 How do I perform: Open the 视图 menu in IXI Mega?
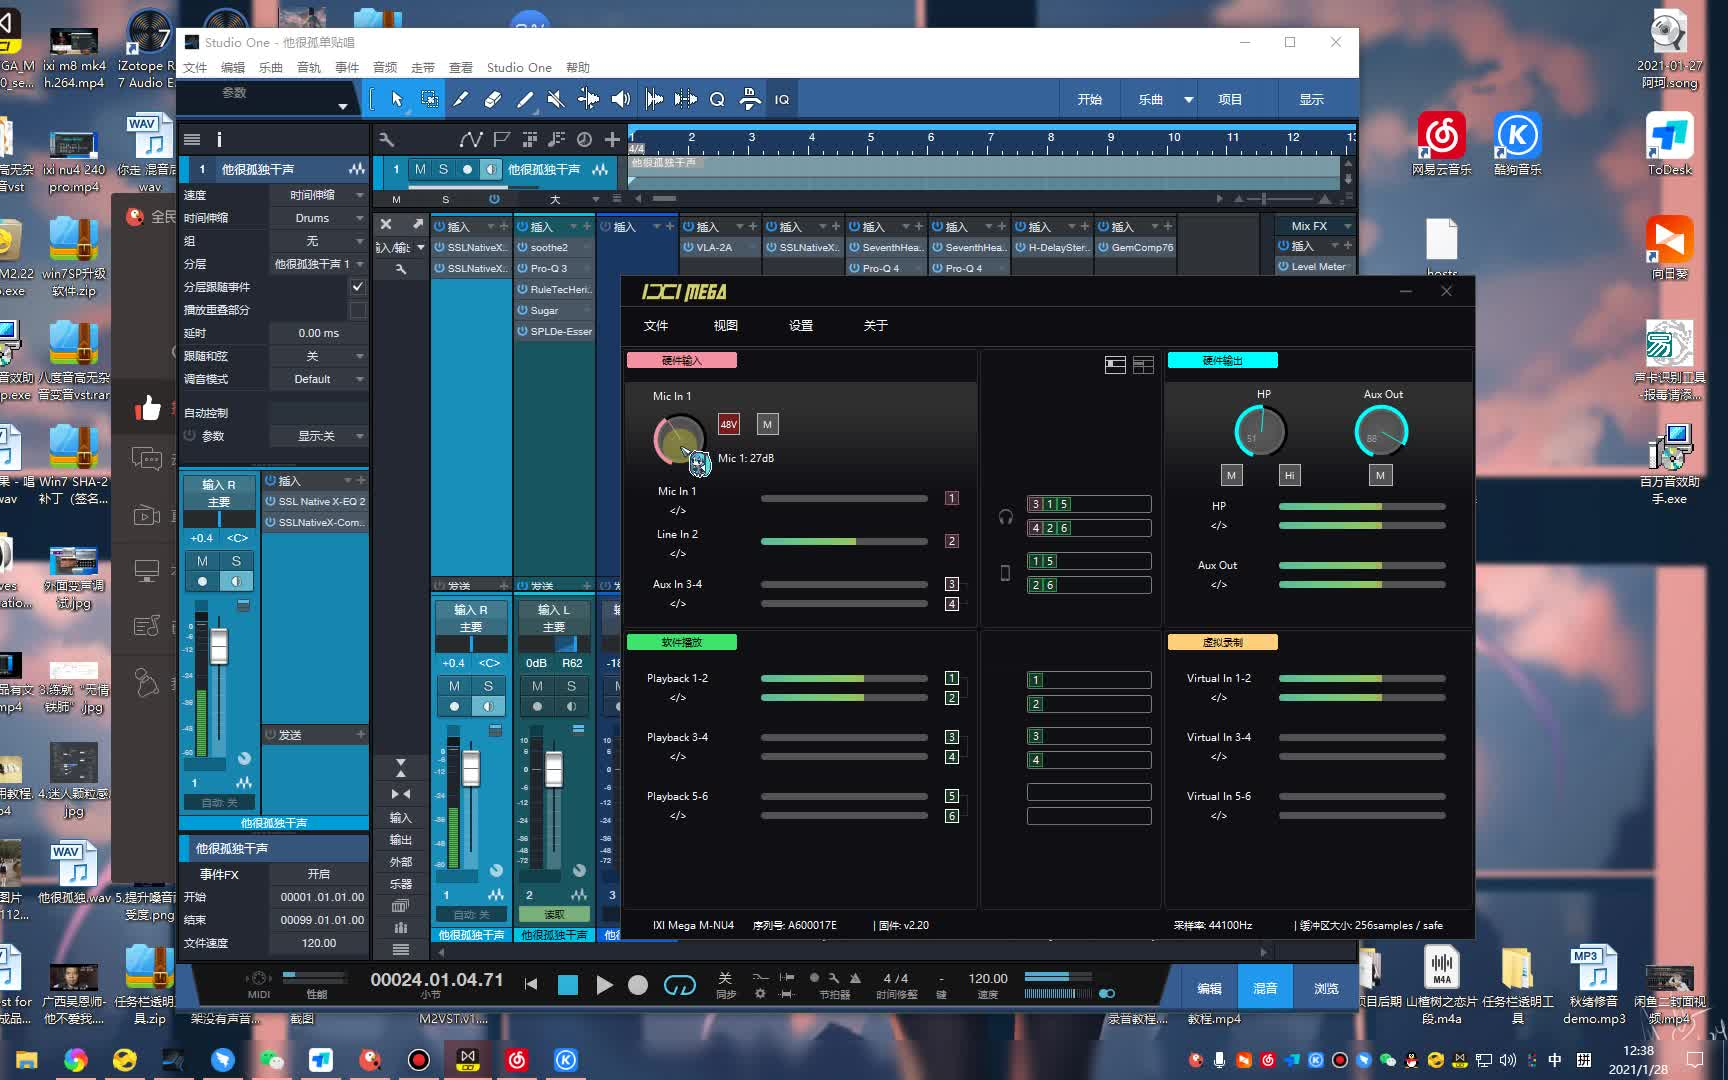pos(726,326)
